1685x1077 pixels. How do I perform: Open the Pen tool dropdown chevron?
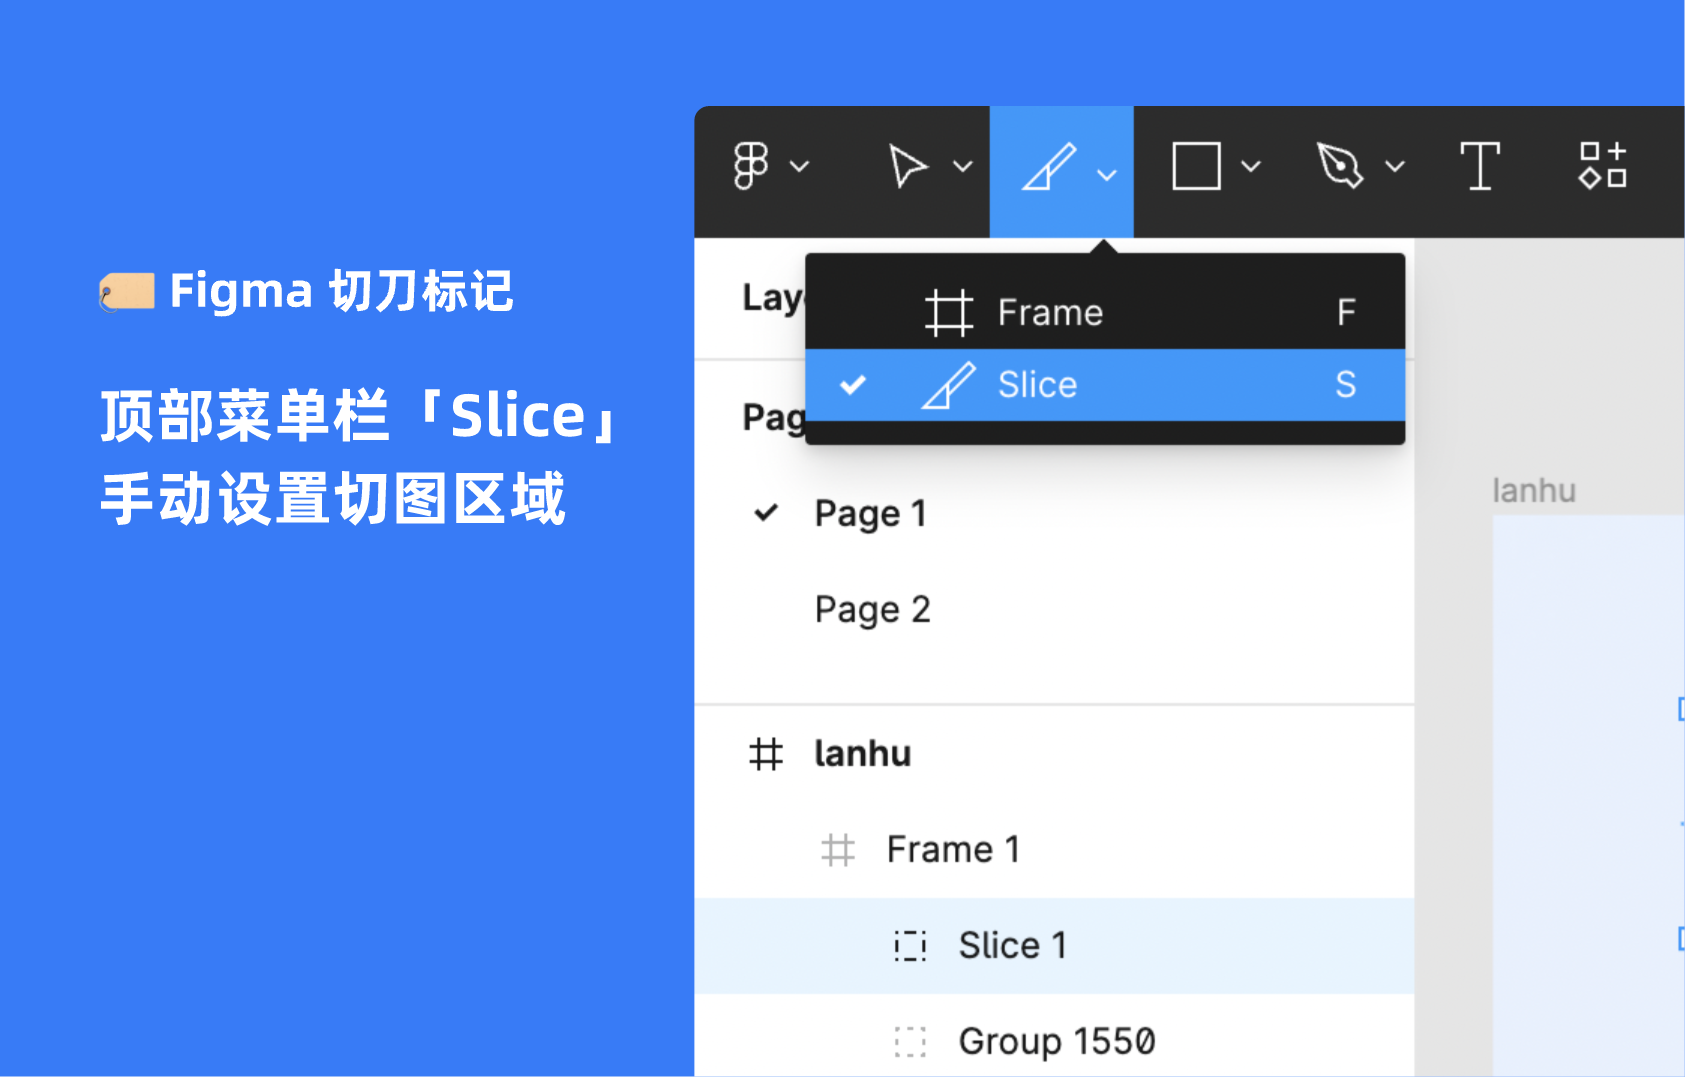pyautogui.click(x=1395, y=167)
